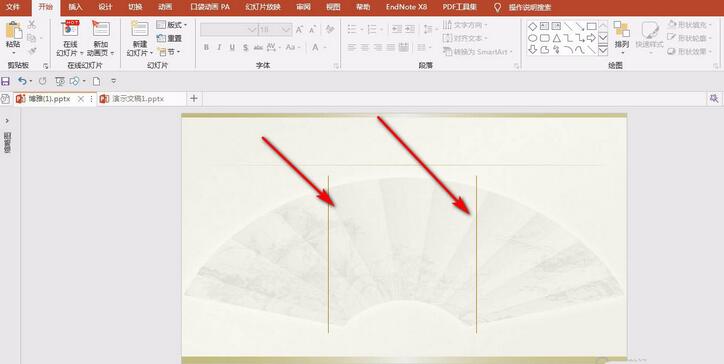
Task: Select the rectangle shape in gallery
Action: 591,26
